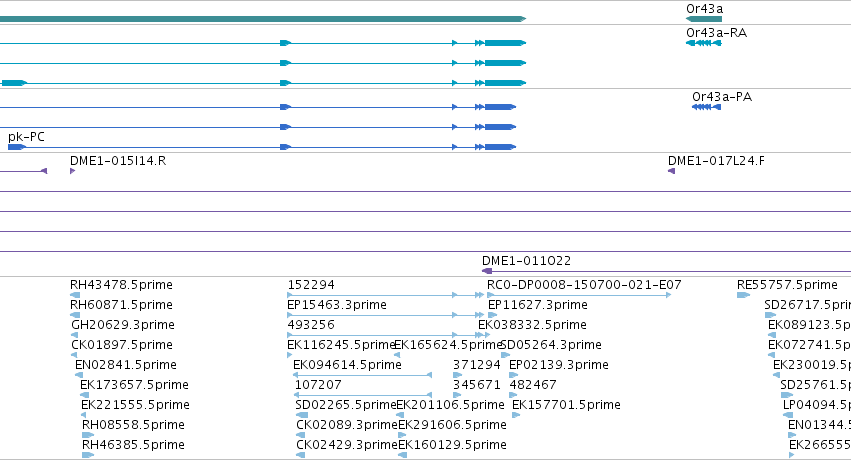Click the CK02089.3prime label
The width and height of the screenshot is (851, 460).
pyautogui.click(x=347, y=425)
